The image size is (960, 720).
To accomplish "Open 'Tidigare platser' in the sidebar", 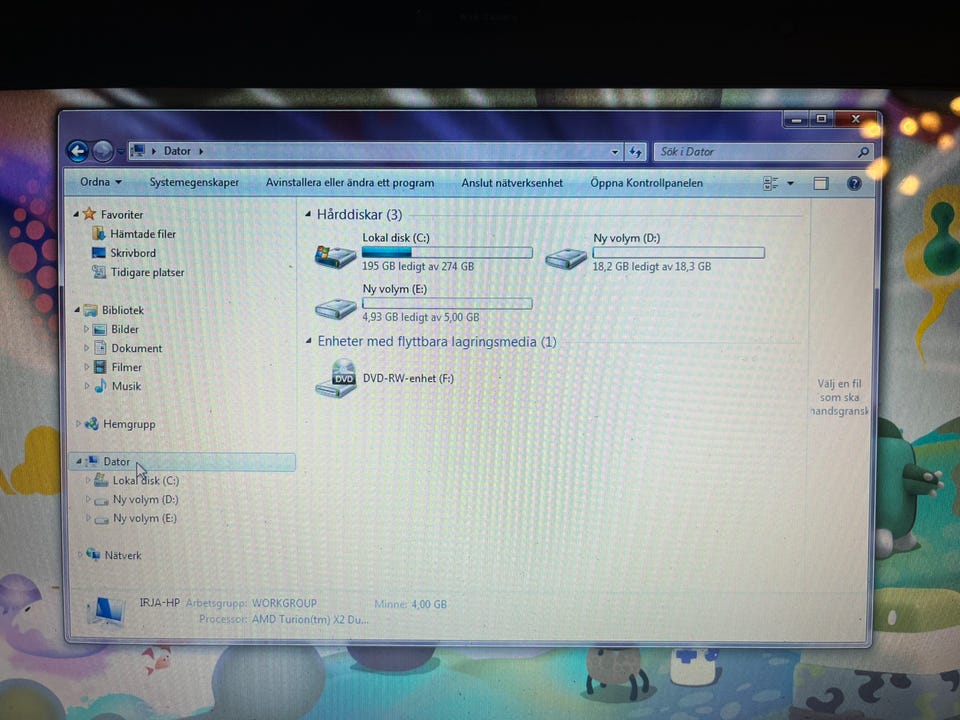I will click(147, 272).
